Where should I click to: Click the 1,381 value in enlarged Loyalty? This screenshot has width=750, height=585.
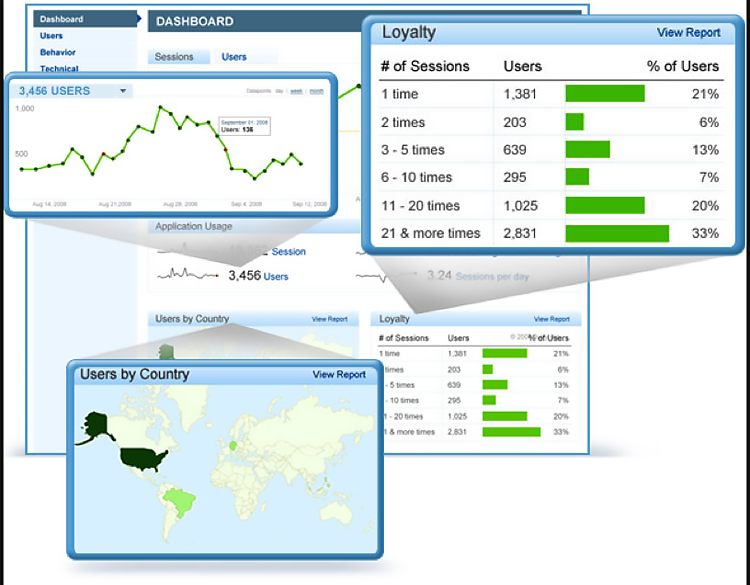coord(520,94)
